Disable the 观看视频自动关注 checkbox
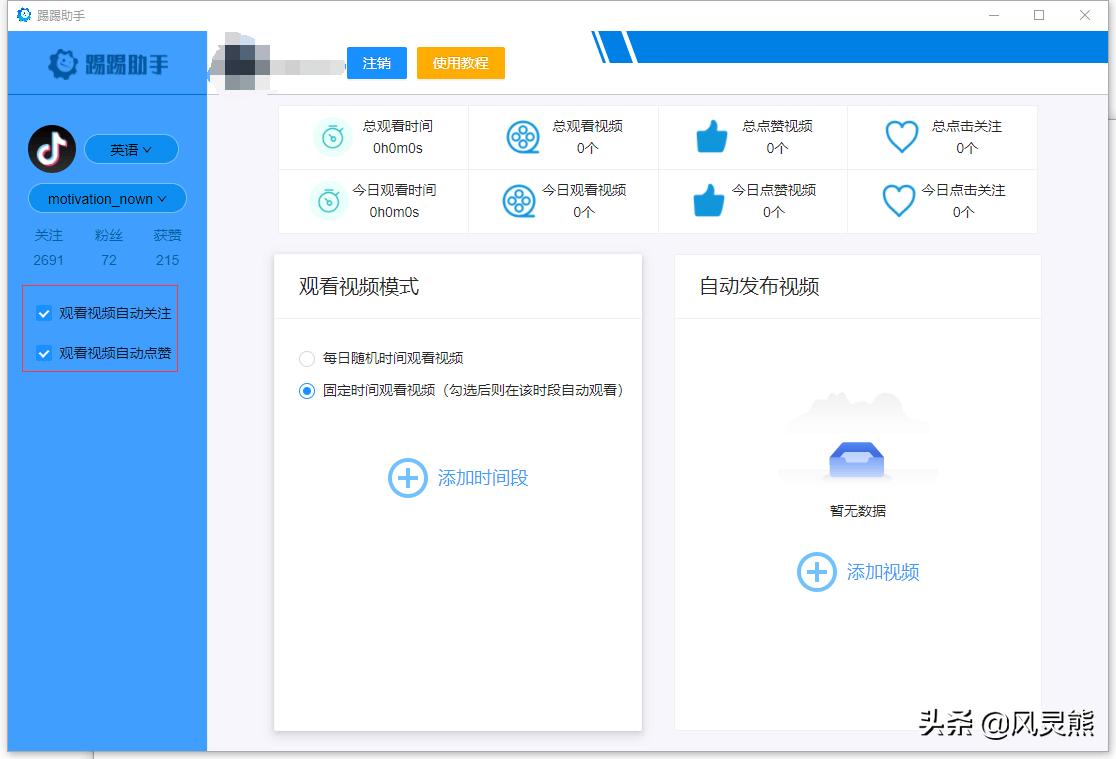1116x759 pixels. click(x=43, y=312)
